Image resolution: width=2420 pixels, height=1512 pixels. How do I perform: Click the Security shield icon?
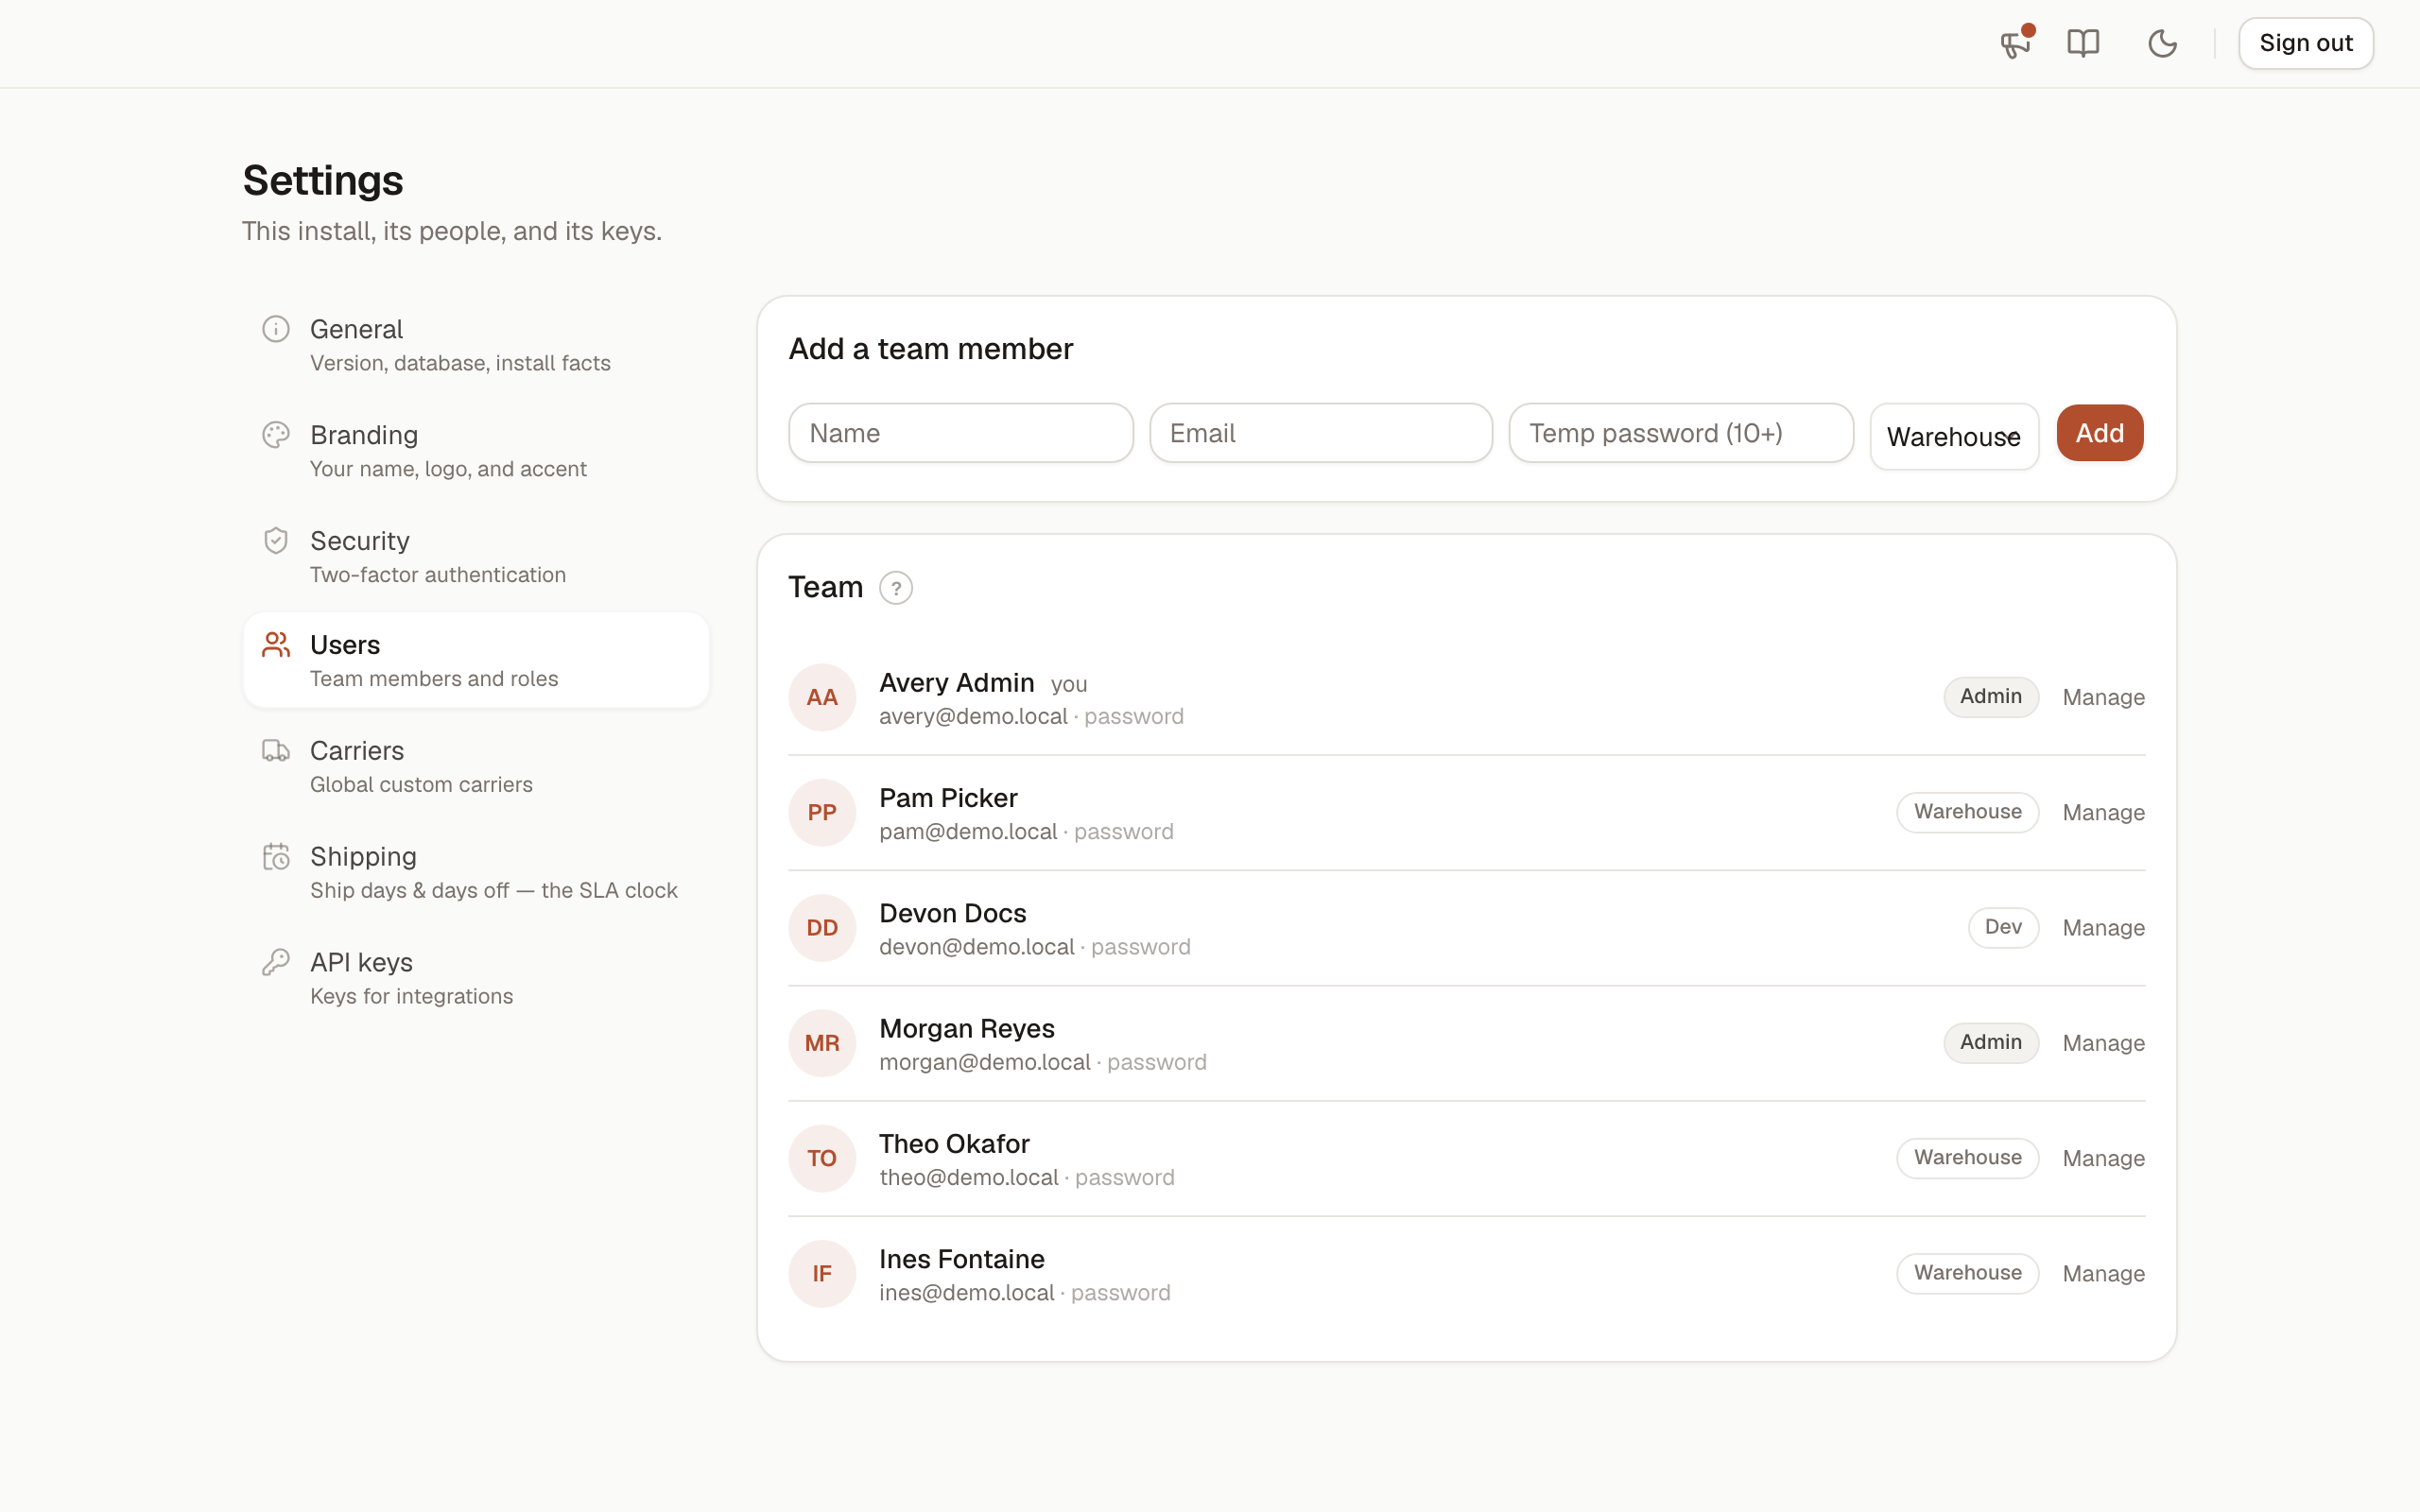[276, 541]
